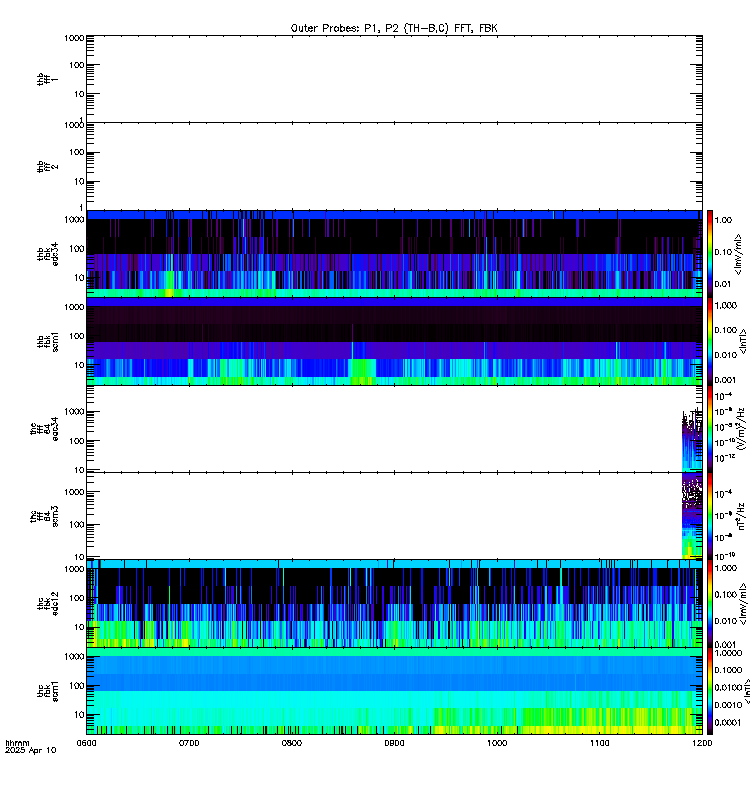Click the thc fff scm3 color bar

710,516
